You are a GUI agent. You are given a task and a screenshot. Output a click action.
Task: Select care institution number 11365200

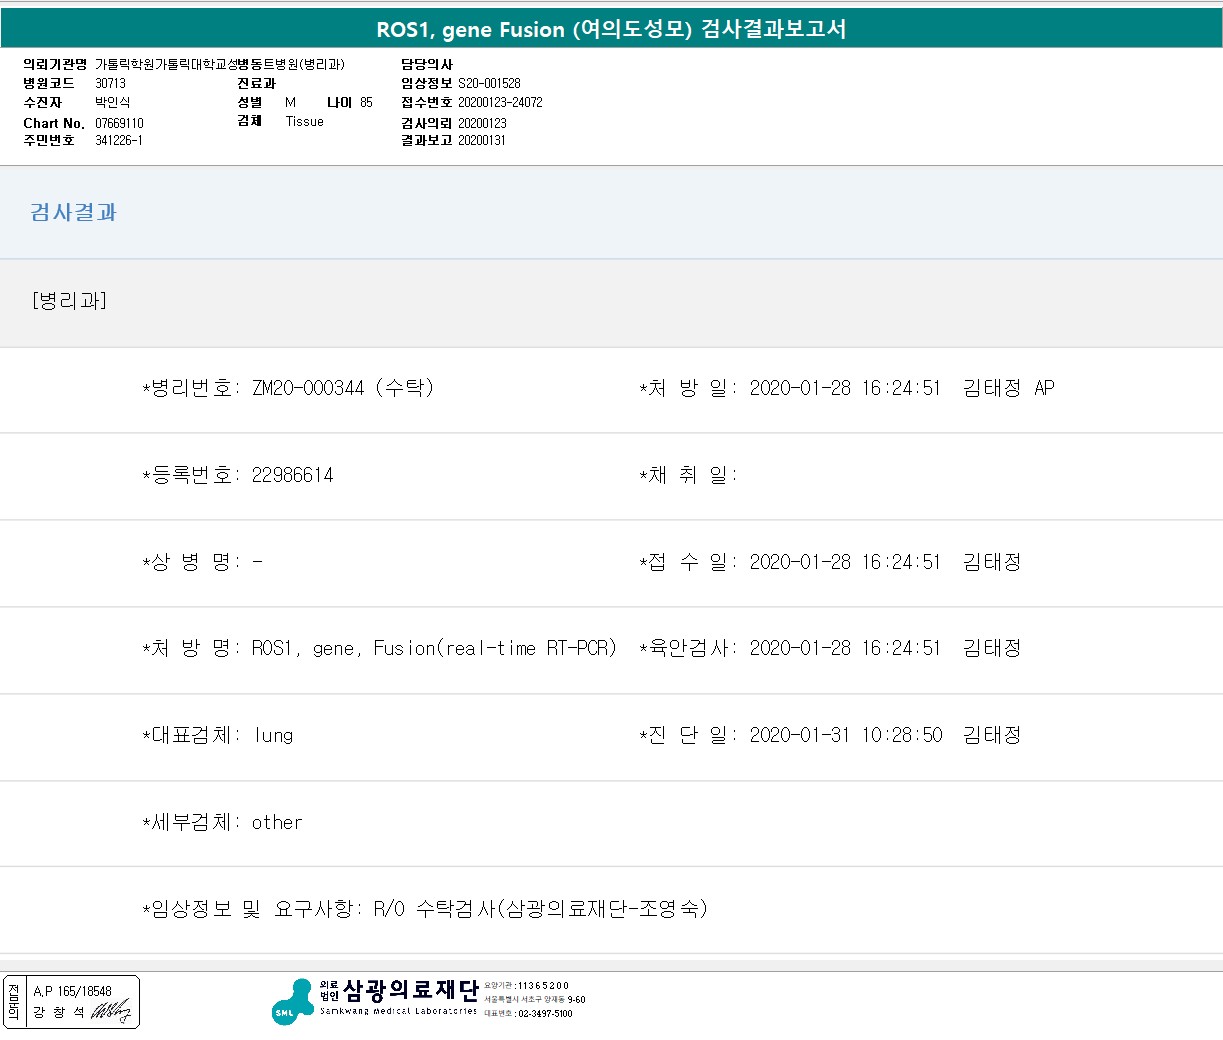(543, 985)
